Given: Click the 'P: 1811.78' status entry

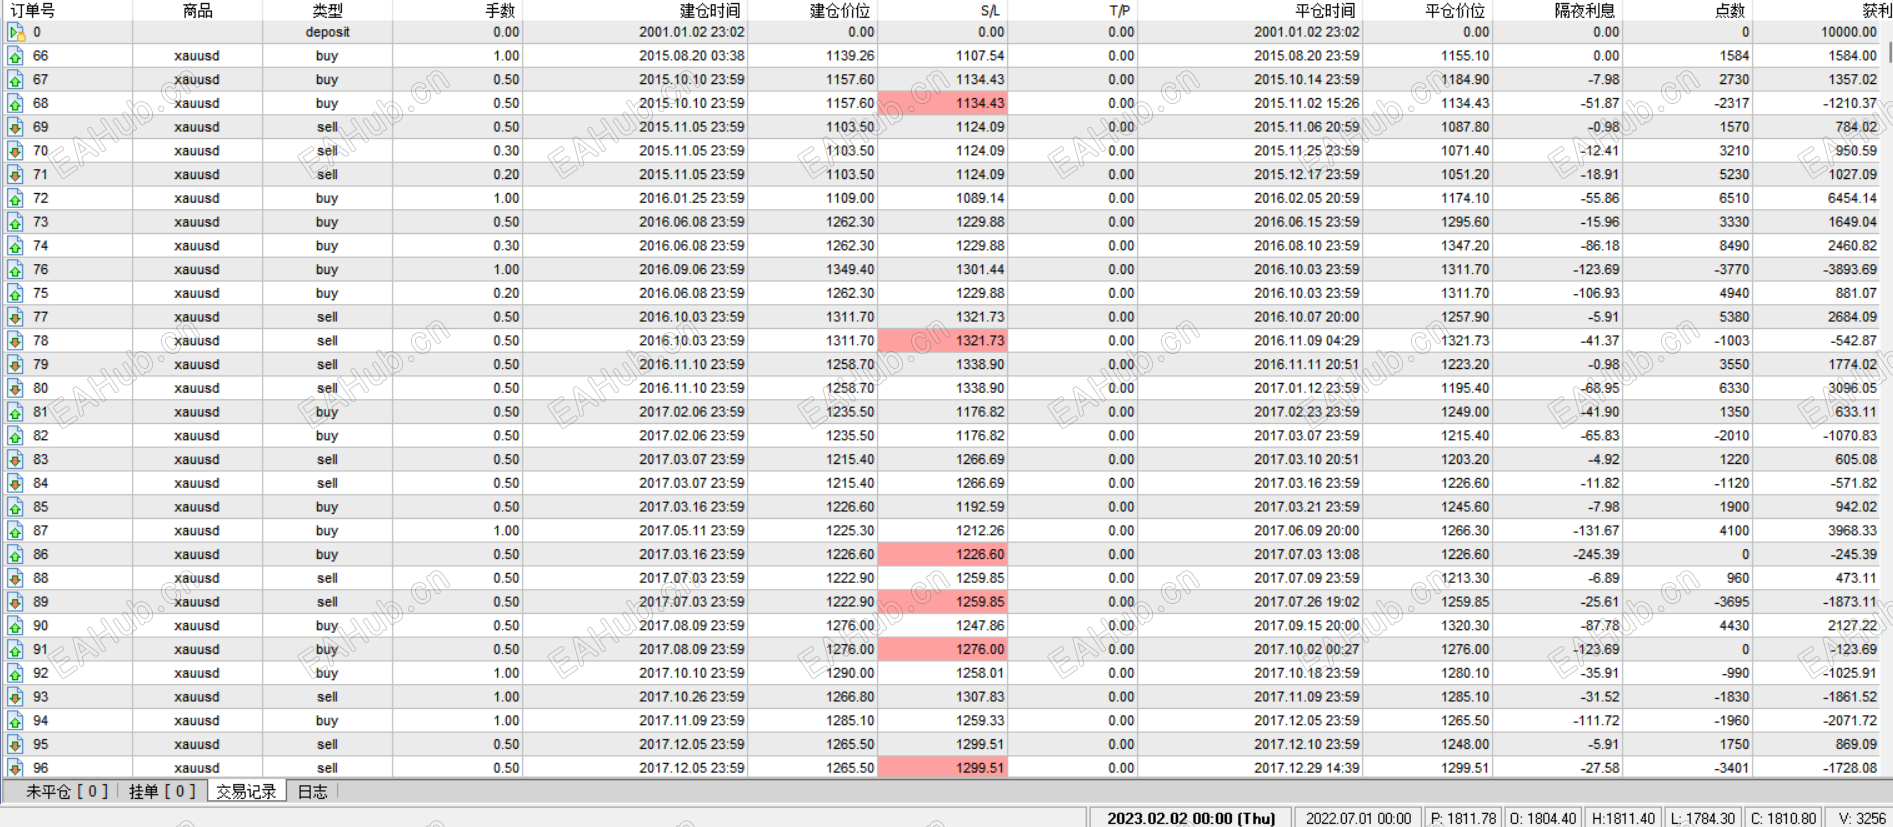Looking at the screenshot, I should (x=1463, y=818).
